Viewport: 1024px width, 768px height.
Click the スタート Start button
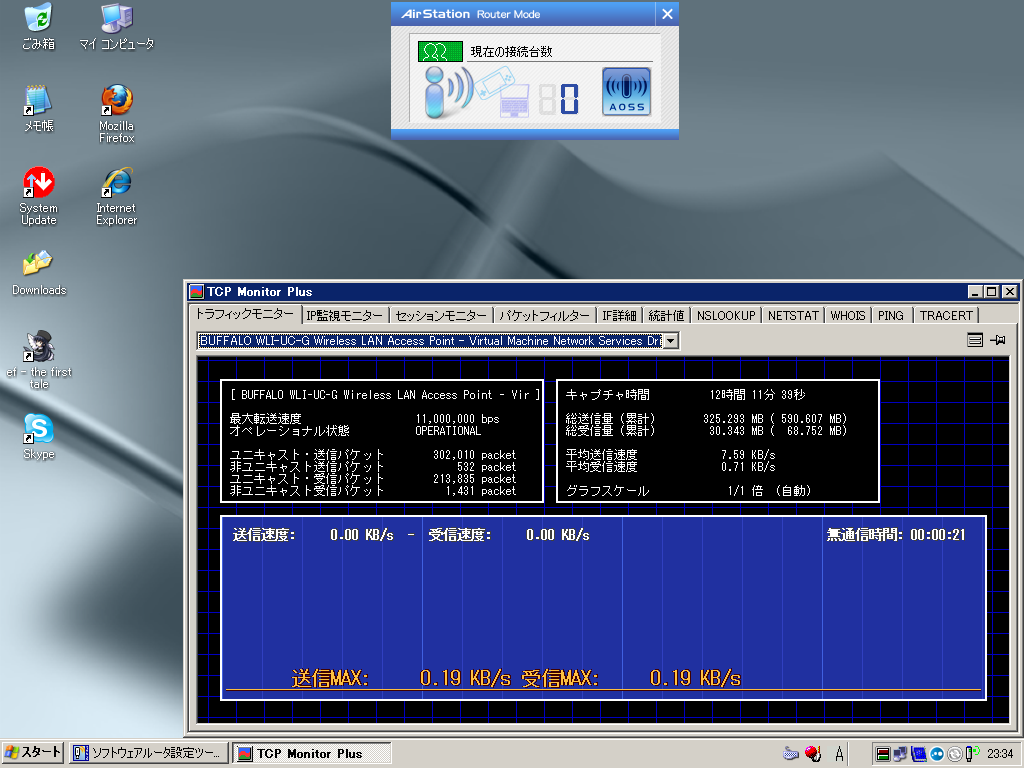32,753
